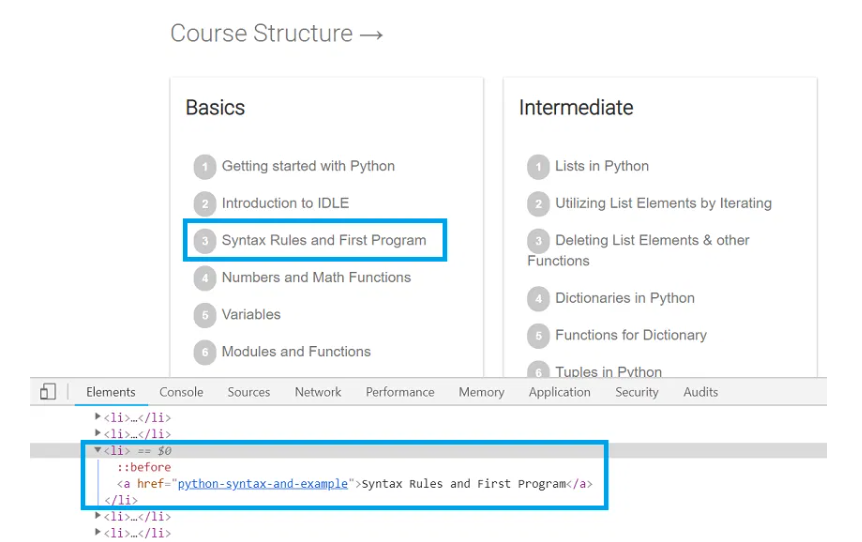Open Getting started with Python lesson

pos(308,166)
